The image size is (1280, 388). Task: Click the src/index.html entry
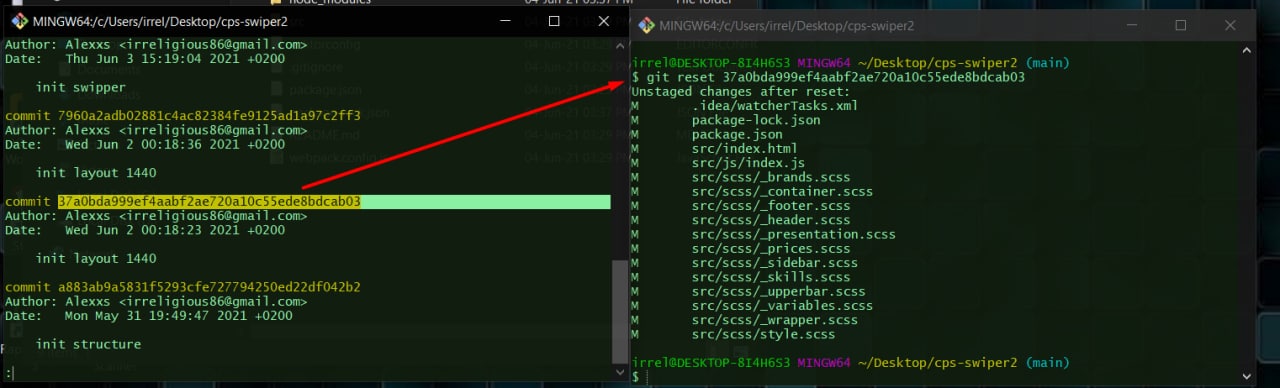(745, 148)
